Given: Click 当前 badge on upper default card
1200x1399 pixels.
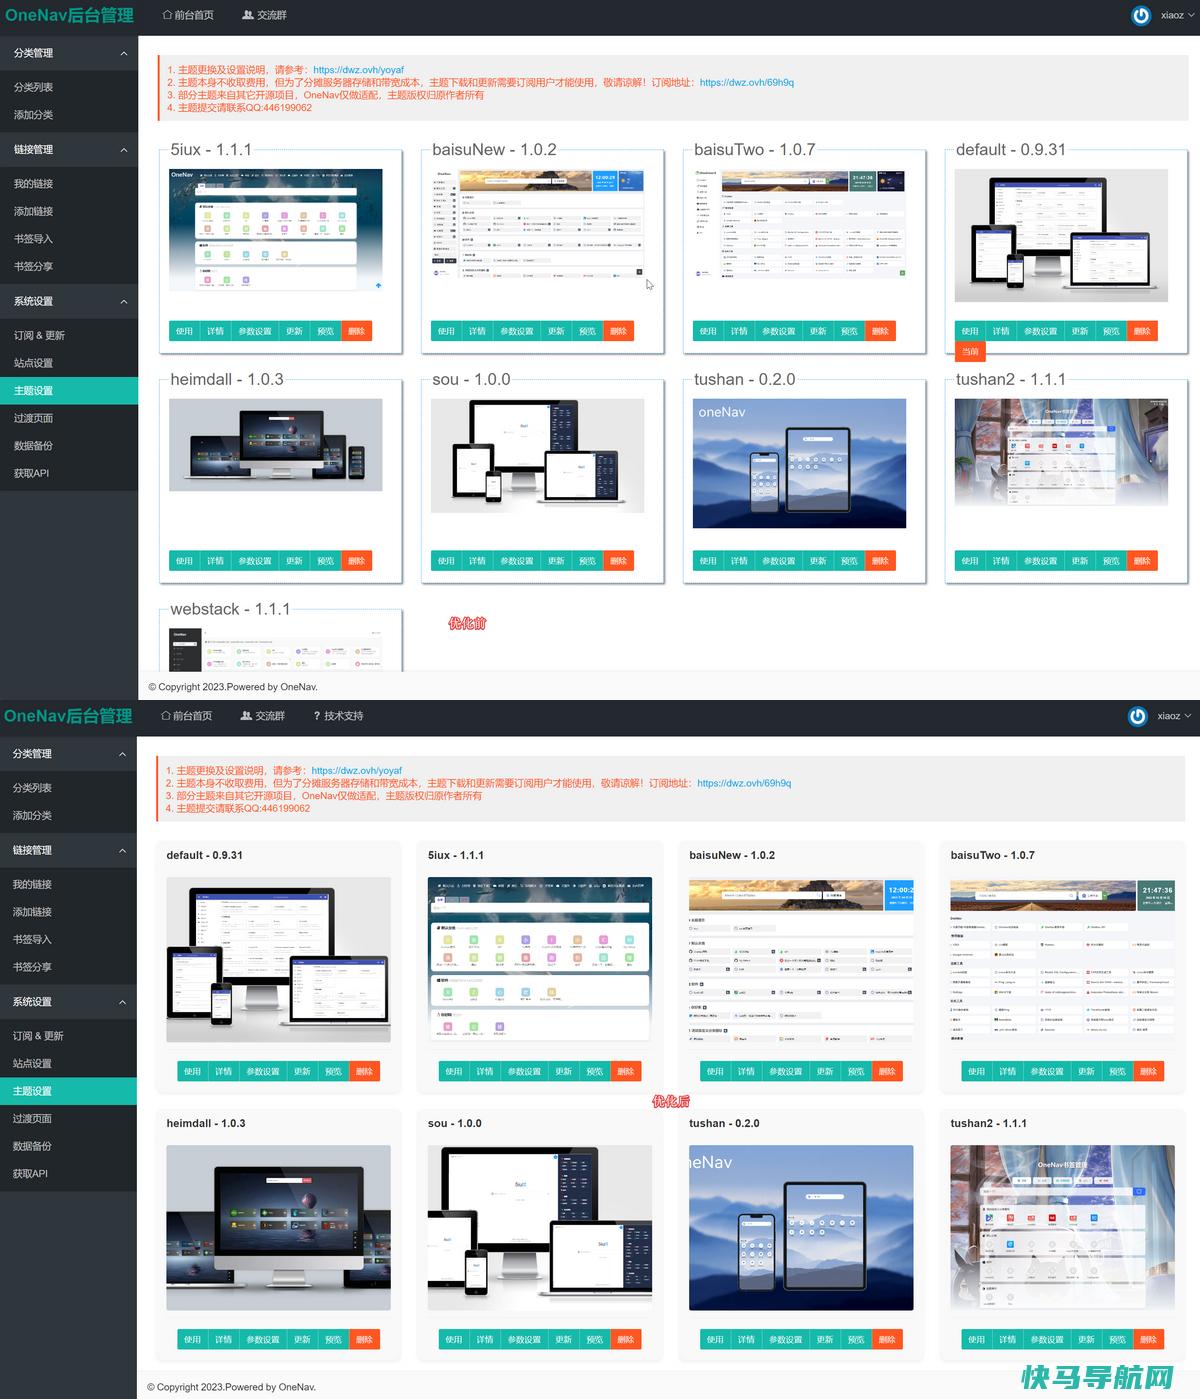Looking at the screenshot, I should coord(970,351).
